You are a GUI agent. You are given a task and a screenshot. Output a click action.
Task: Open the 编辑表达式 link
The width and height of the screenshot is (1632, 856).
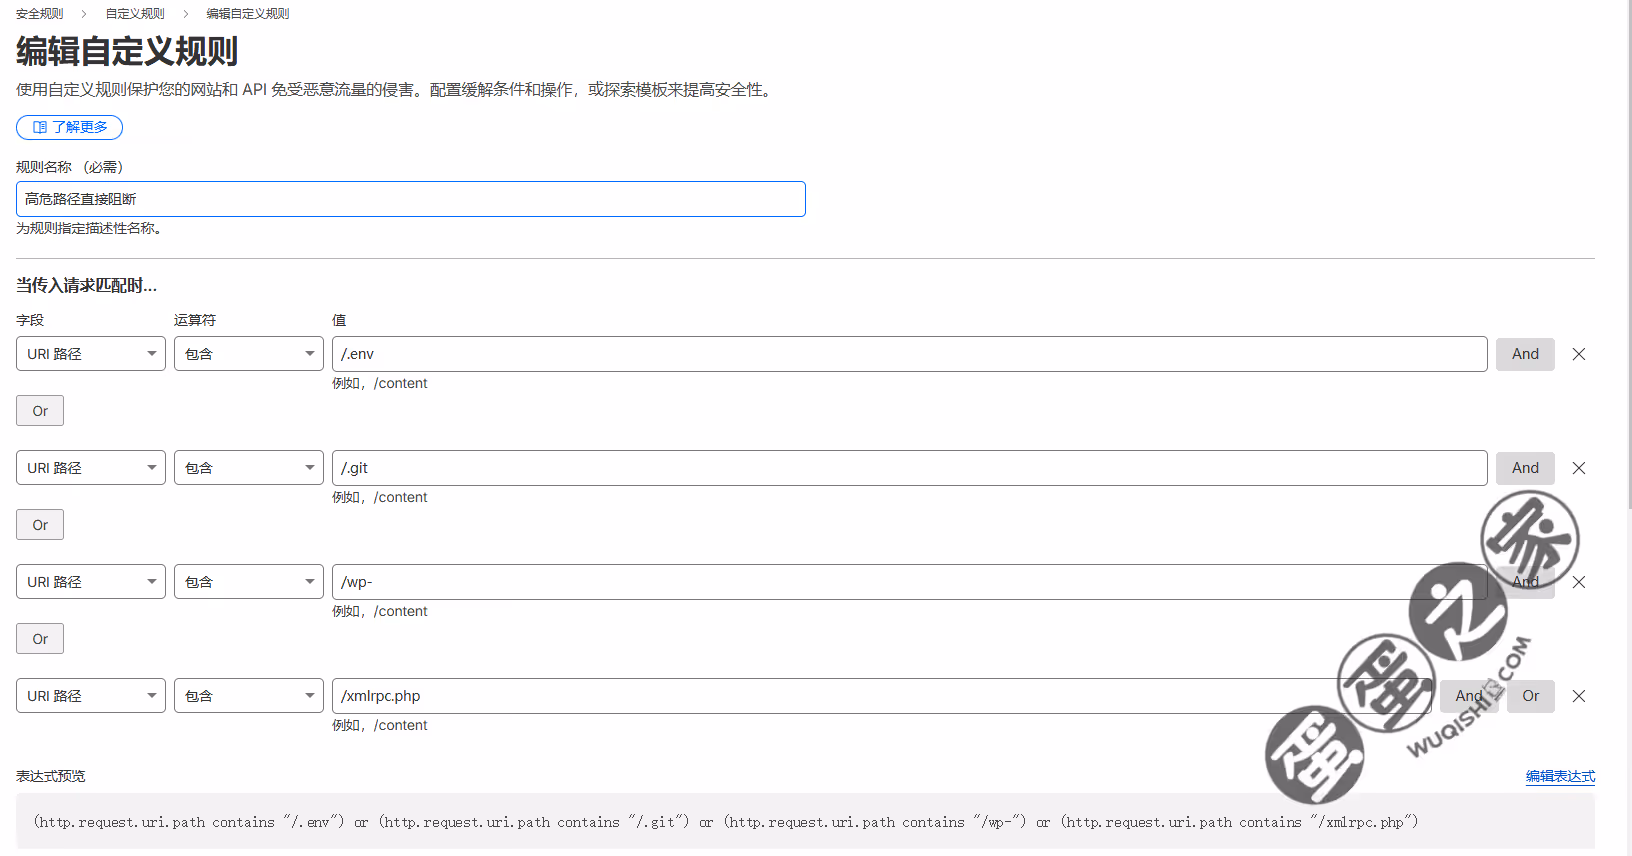(1560, 776)
